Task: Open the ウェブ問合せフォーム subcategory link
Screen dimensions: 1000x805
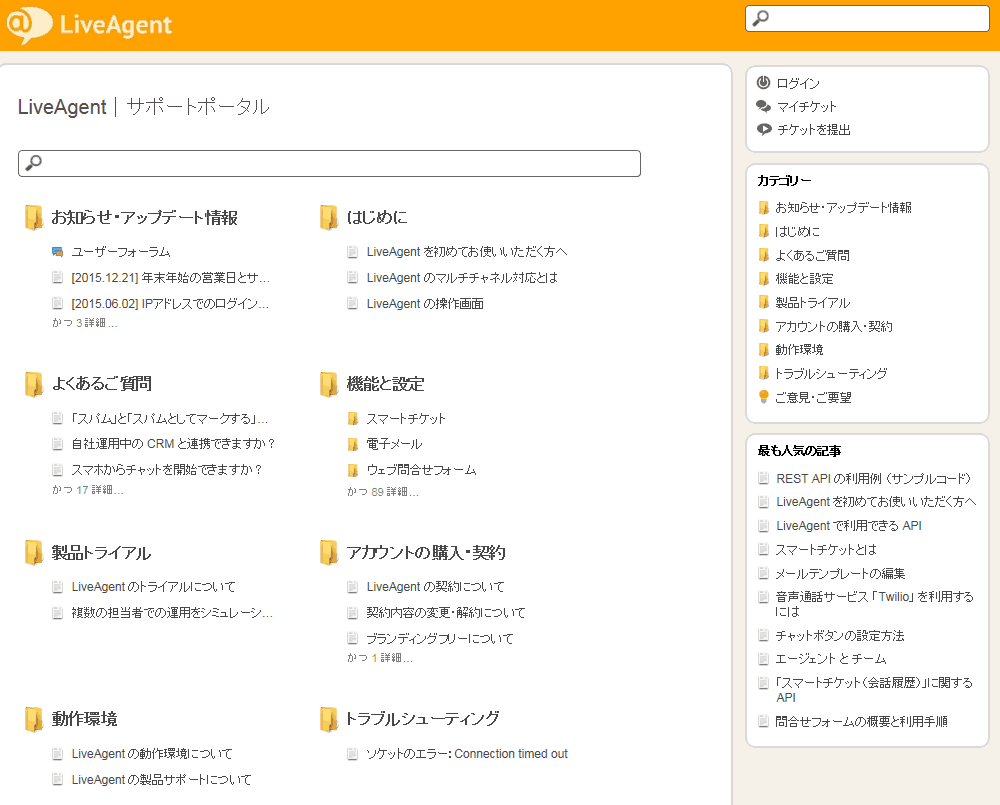Action: (x=421, y=470)
